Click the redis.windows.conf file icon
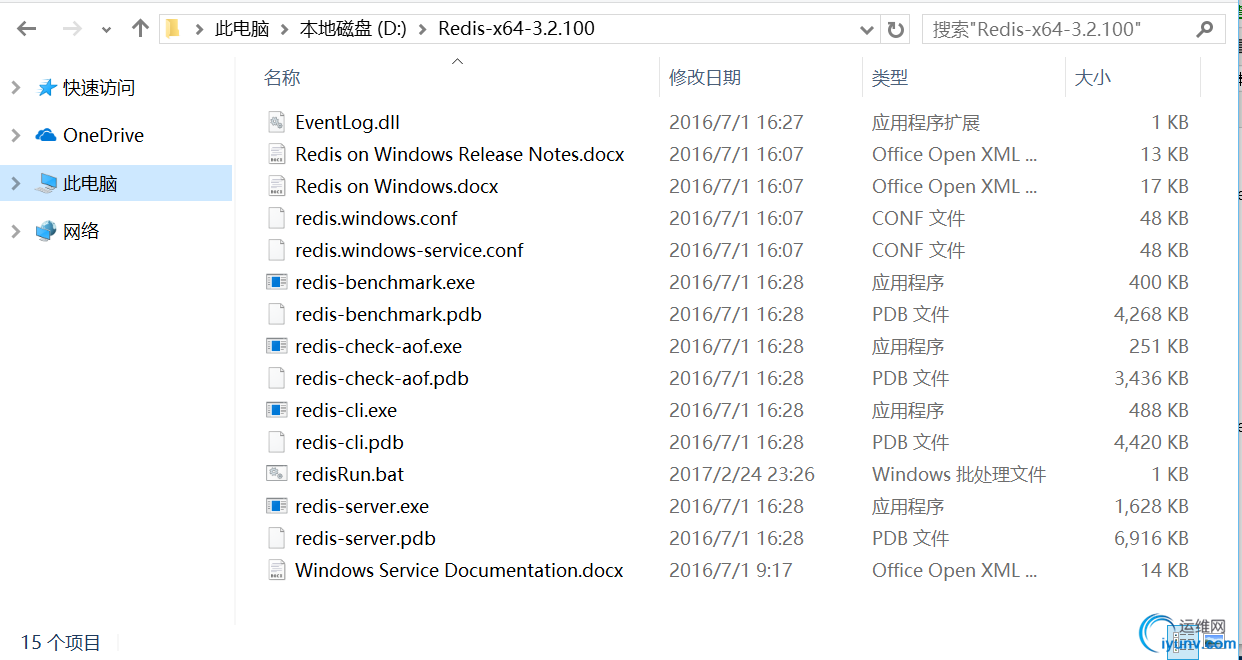Viewport: 1242px width, 660px height. pos(277,218)
